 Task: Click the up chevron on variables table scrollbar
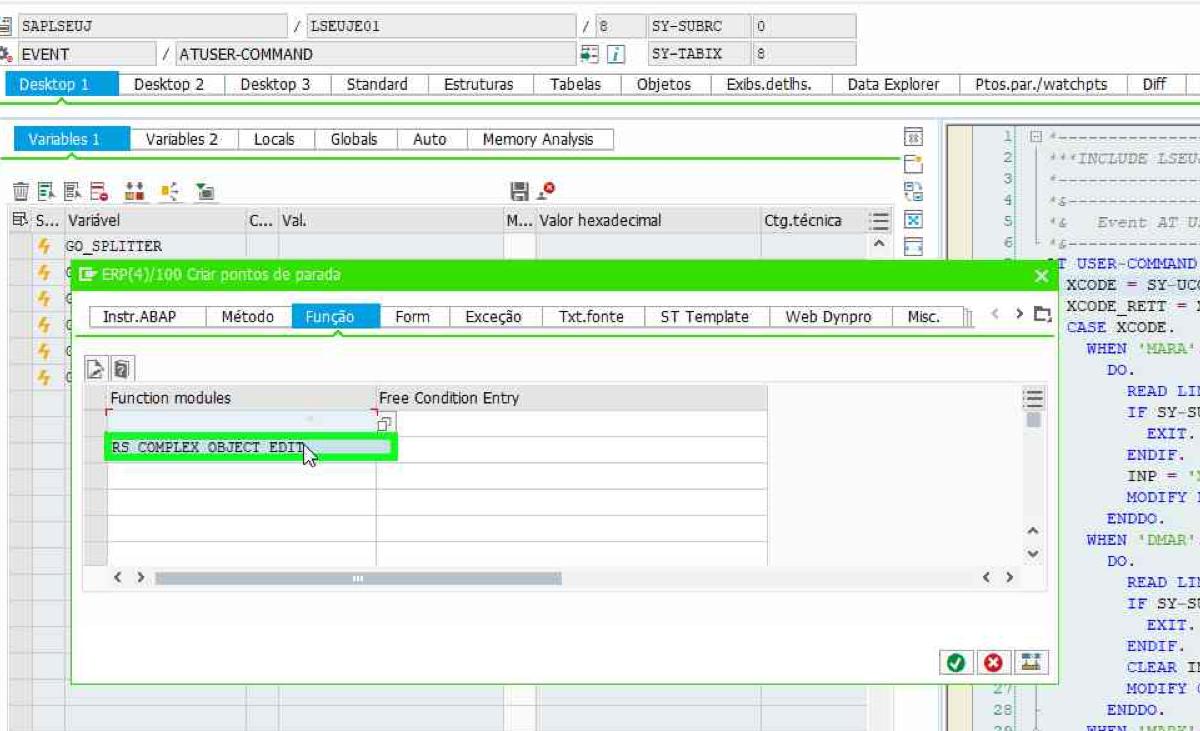(x=879, y=243)
